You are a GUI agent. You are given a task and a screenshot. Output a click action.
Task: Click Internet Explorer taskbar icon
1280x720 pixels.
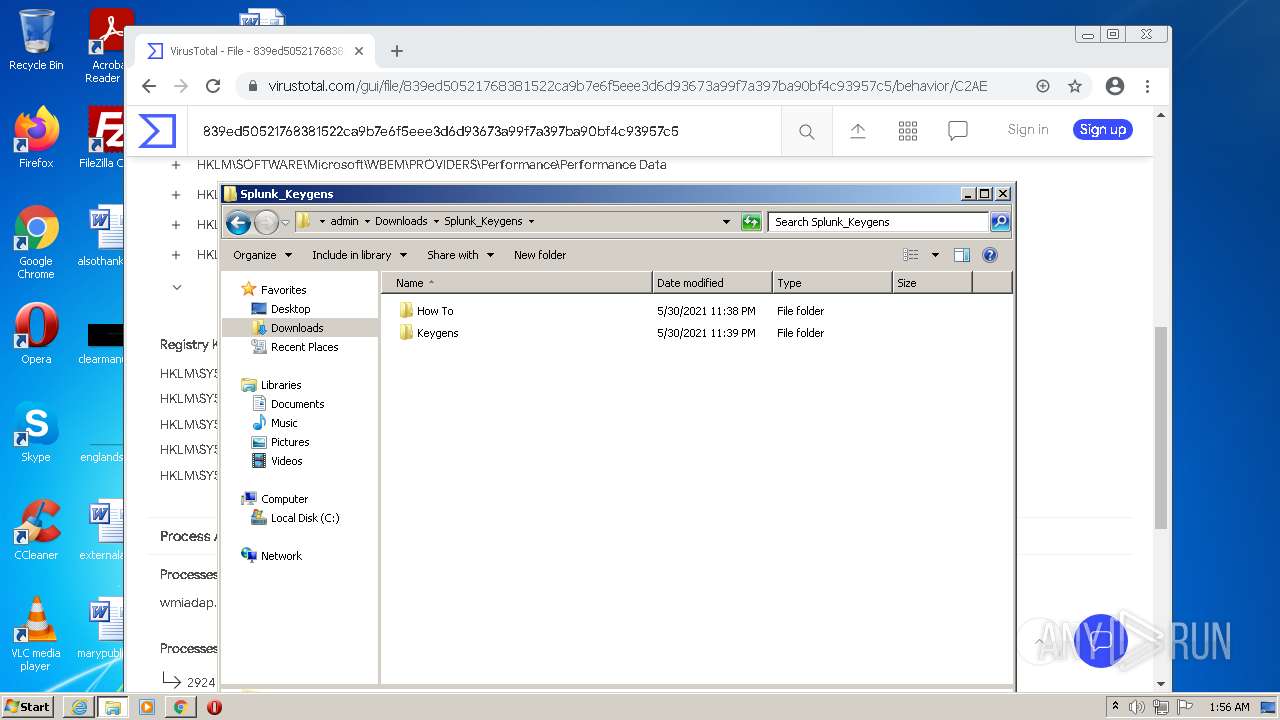pos(79,707)
